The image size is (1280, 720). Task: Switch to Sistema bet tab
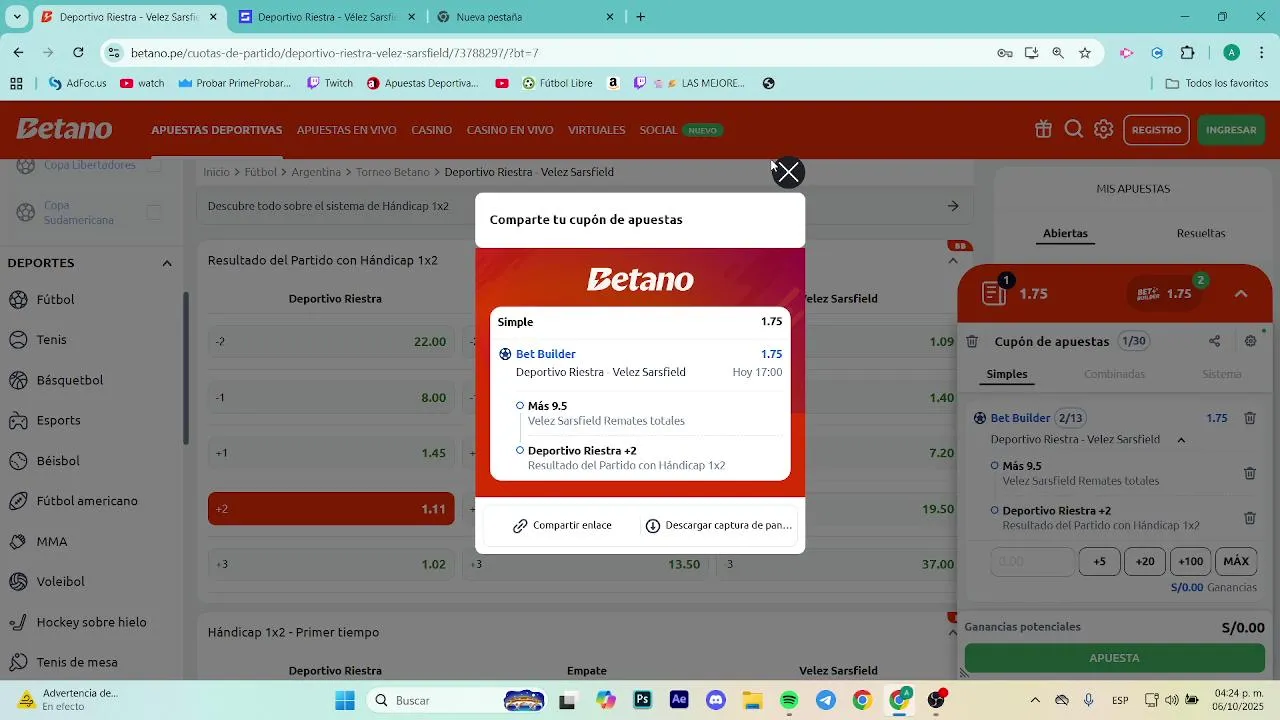pos(1222,374)
